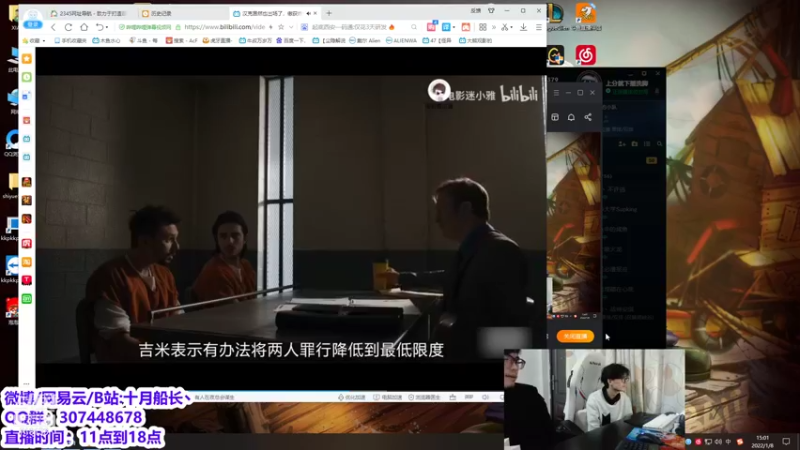Screen dimensions: 800x450
Task: Open the Windows notification center icon
Action: [x=786, y=441]
